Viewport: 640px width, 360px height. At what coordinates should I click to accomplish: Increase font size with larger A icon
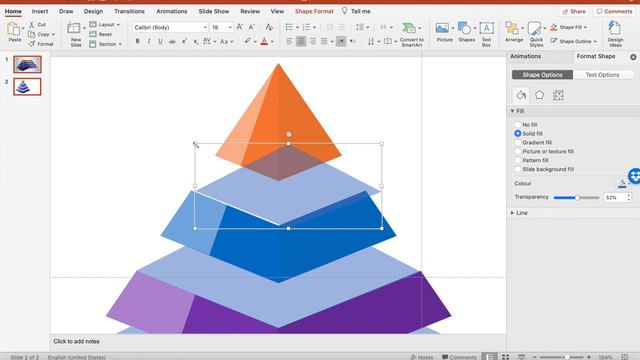(x=240, y=27)
